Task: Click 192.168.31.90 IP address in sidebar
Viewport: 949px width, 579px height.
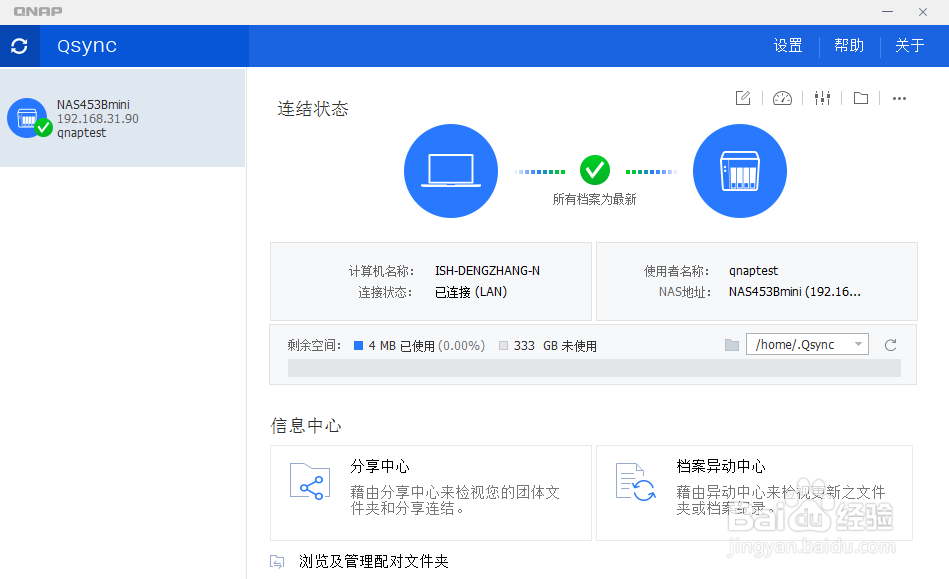Action: pos(97,119)
